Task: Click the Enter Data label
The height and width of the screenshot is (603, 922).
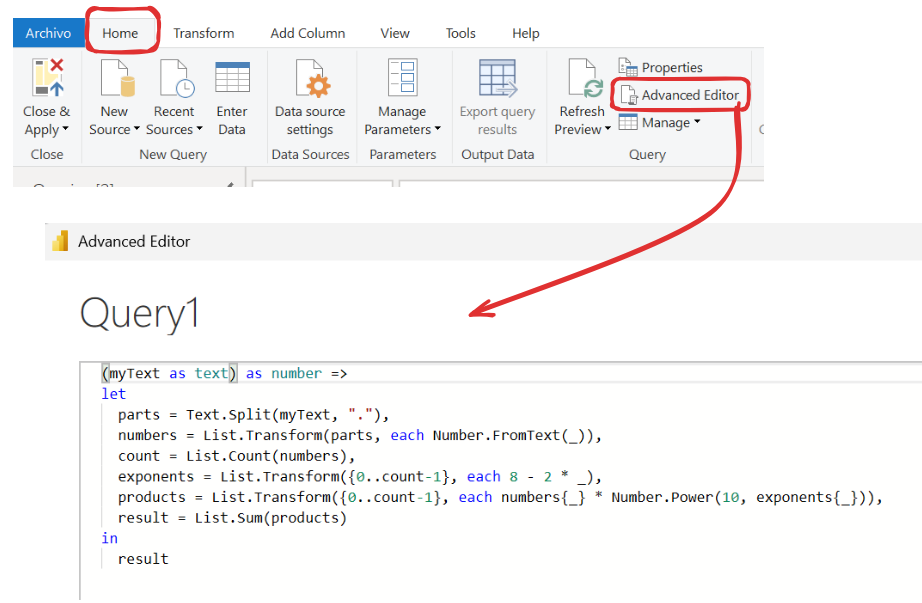Action: 232,120
